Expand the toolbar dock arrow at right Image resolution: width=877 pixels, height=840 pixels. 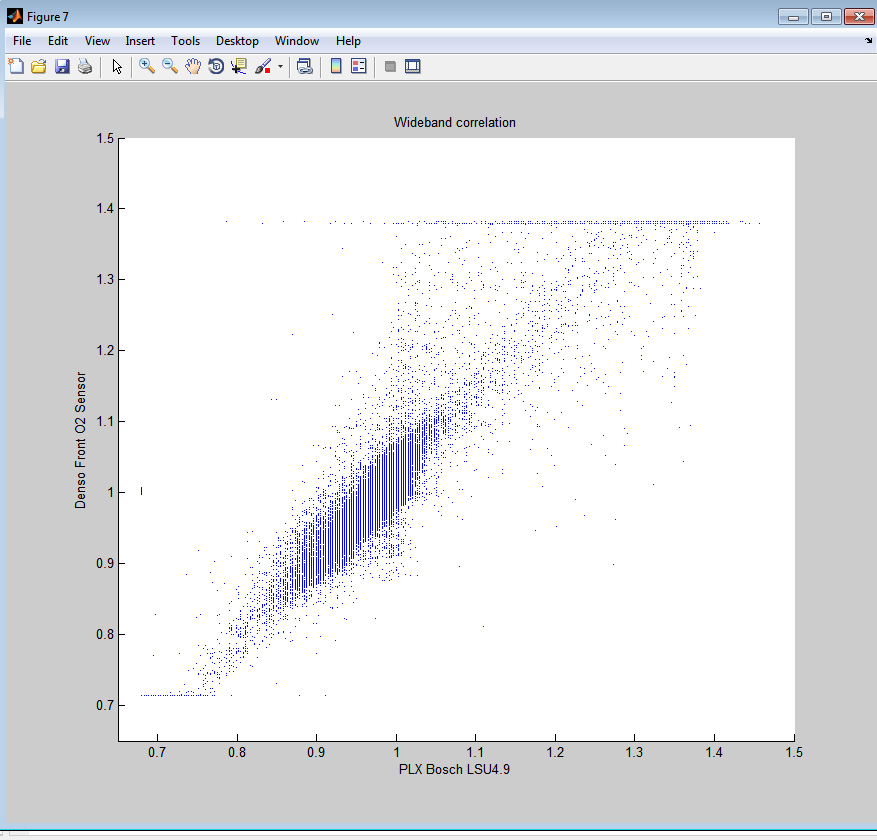[867, 41]
